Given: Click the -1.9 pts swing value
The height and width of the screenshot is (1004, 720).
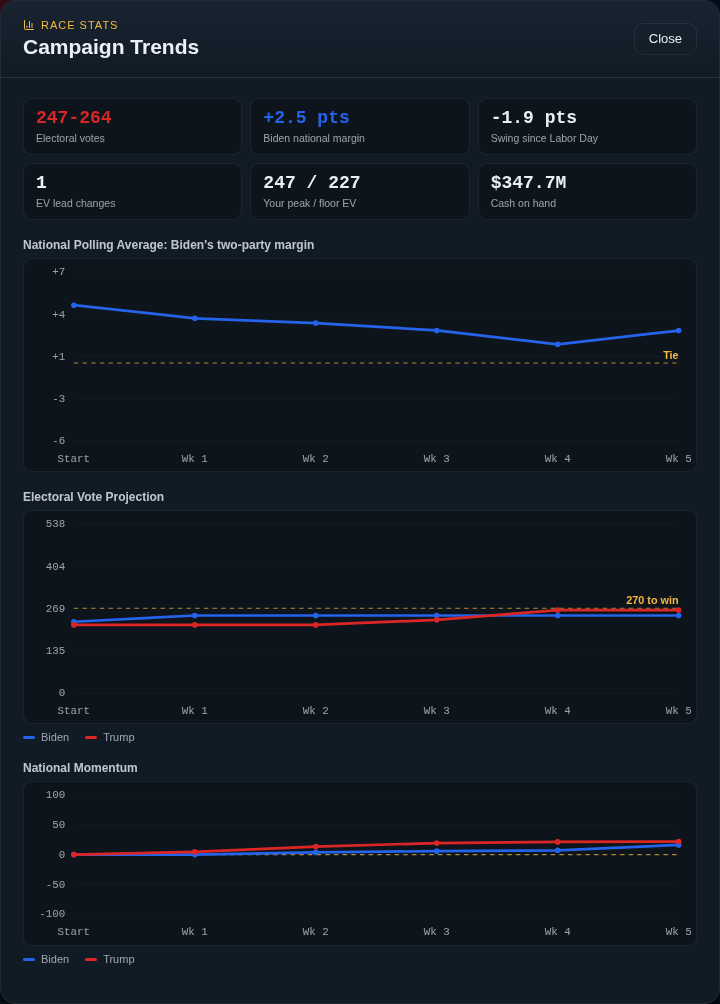Looking at the screenshot, I should click(534, 118).
